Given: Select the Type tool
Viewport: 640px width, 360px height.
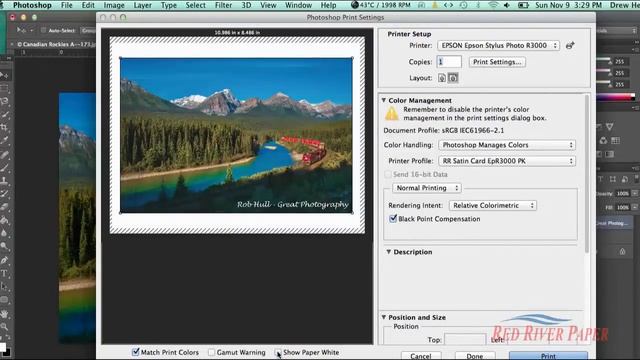Looking at the screenshot, I should [4, 273].
